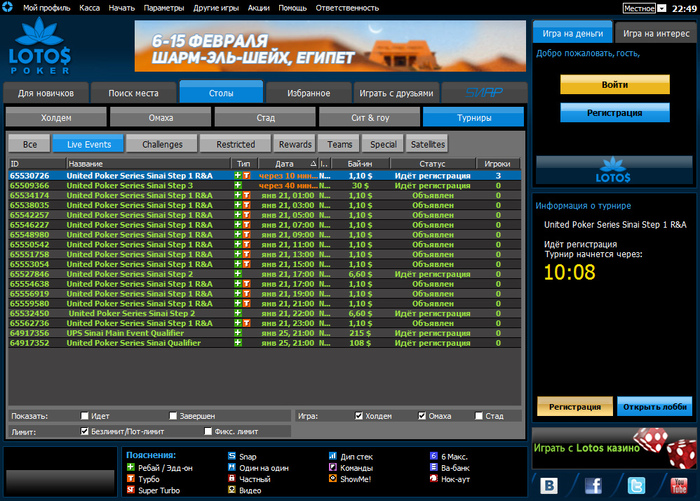Image resolution: width=700 pixels, height=501 pixels.
Task: Enable the Завершен show checkbox
Action: [173, 416]
